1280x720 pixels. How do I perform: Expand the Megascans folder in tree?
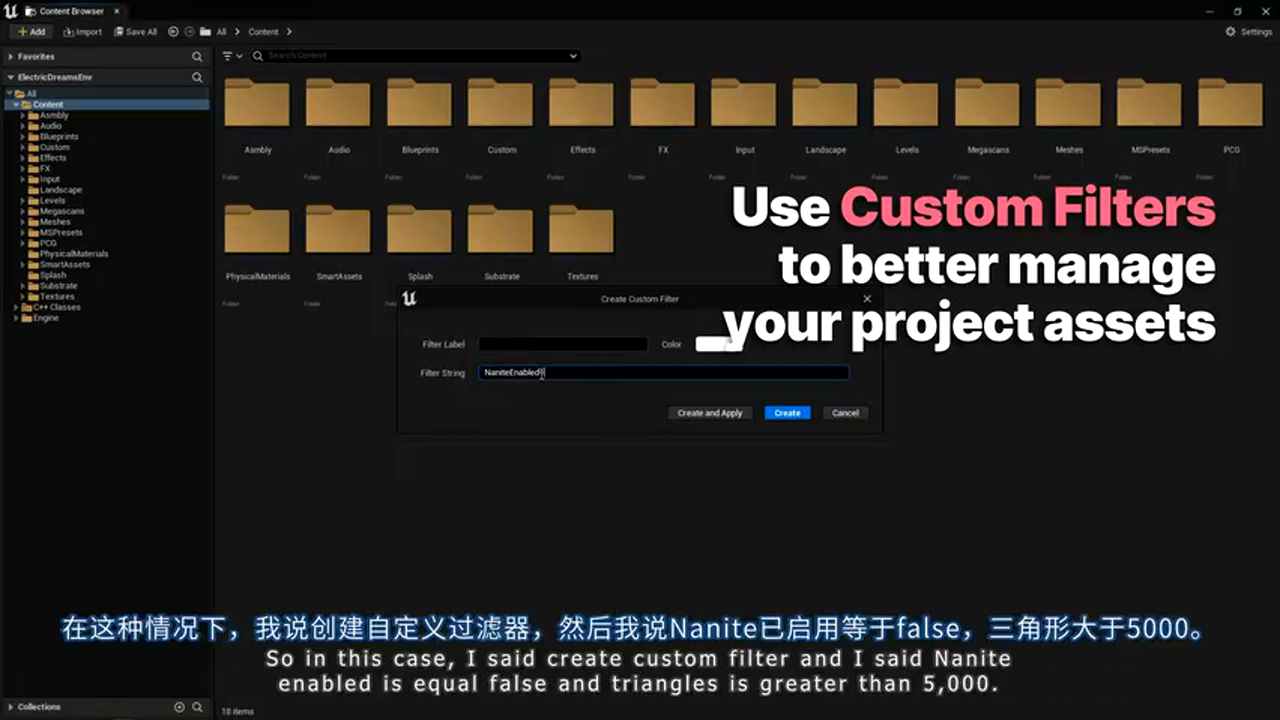[23, 212]
